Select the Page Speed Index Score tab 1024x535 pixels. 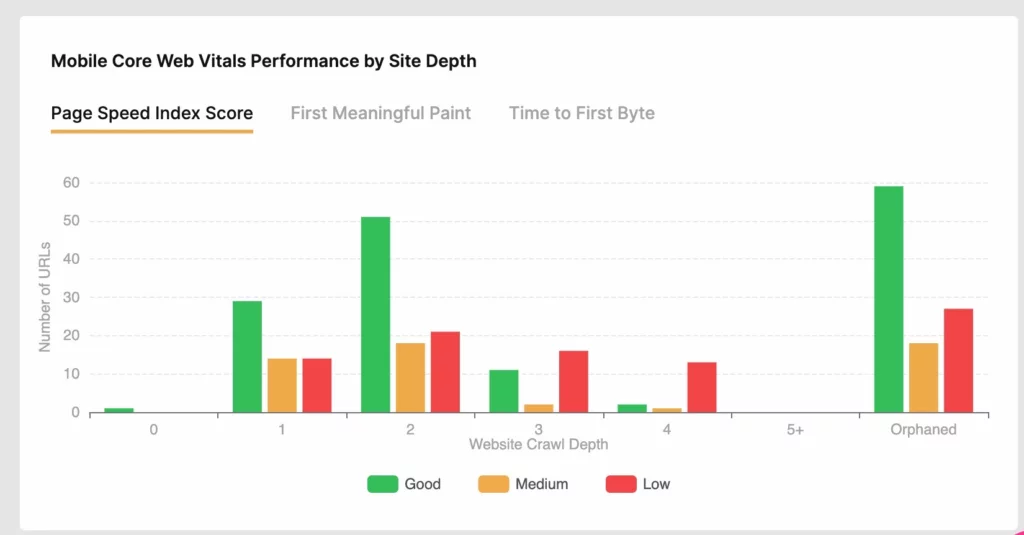coord(152,113)
